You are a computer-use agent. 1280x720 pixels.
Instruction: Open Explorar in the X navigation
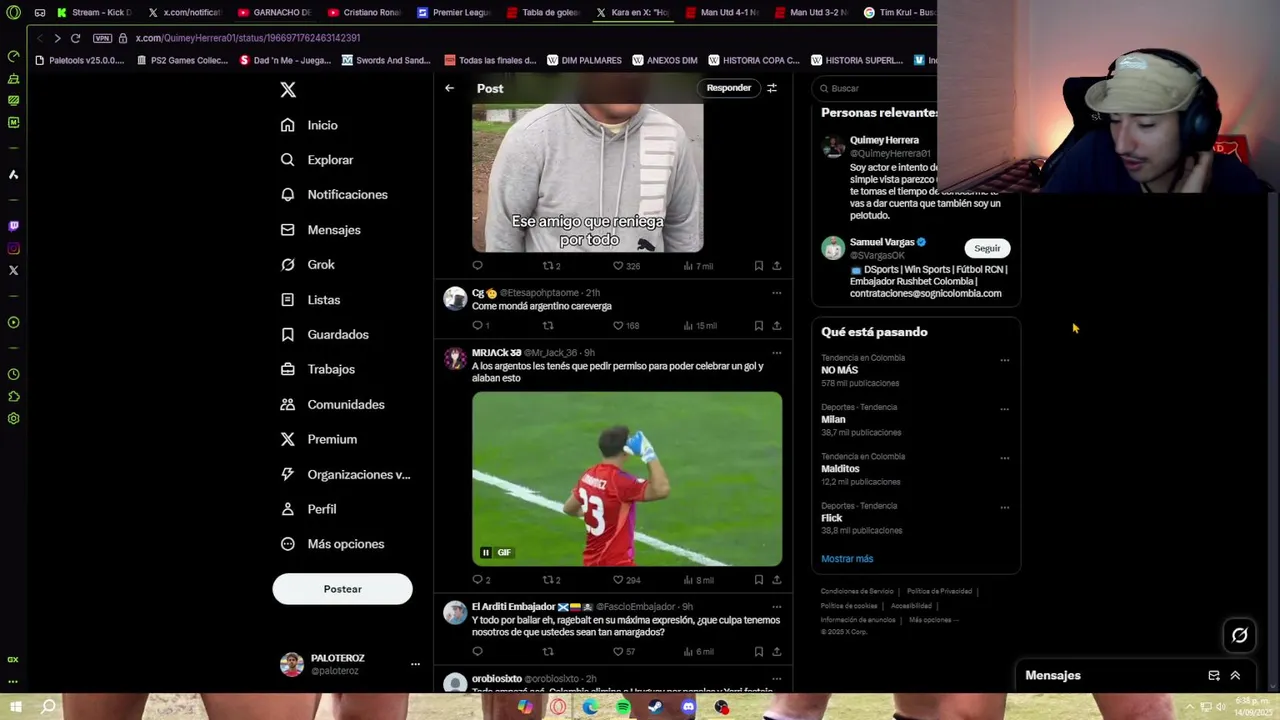[318, 160]
